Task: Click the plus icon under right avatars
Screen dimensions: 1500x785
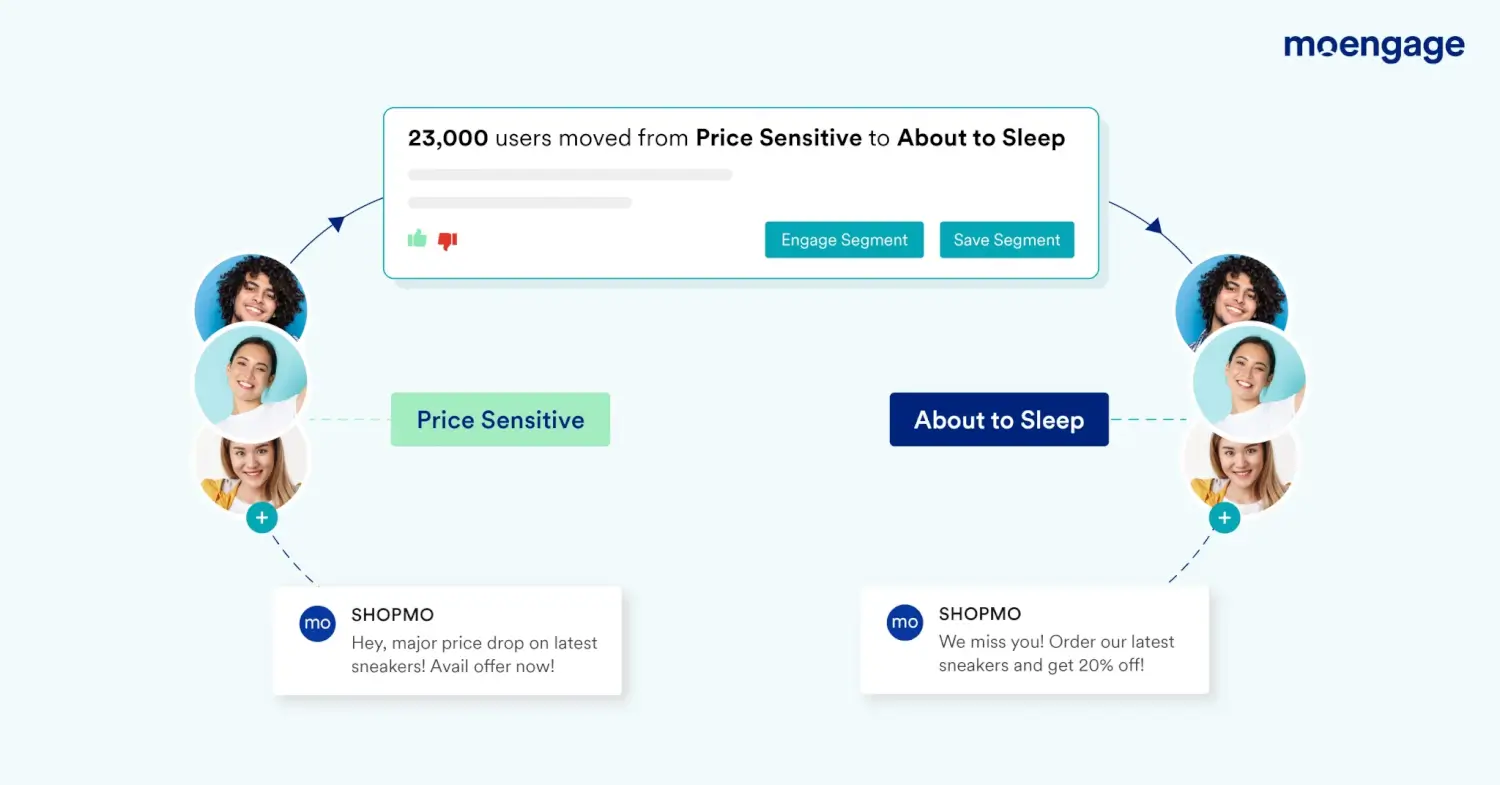Action: (1225, 518)
